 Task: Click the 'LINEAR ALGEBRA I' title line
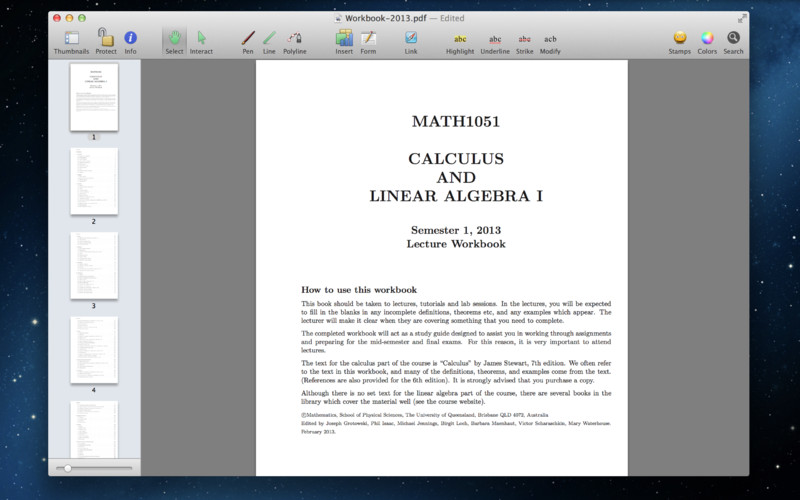(456, 196)
